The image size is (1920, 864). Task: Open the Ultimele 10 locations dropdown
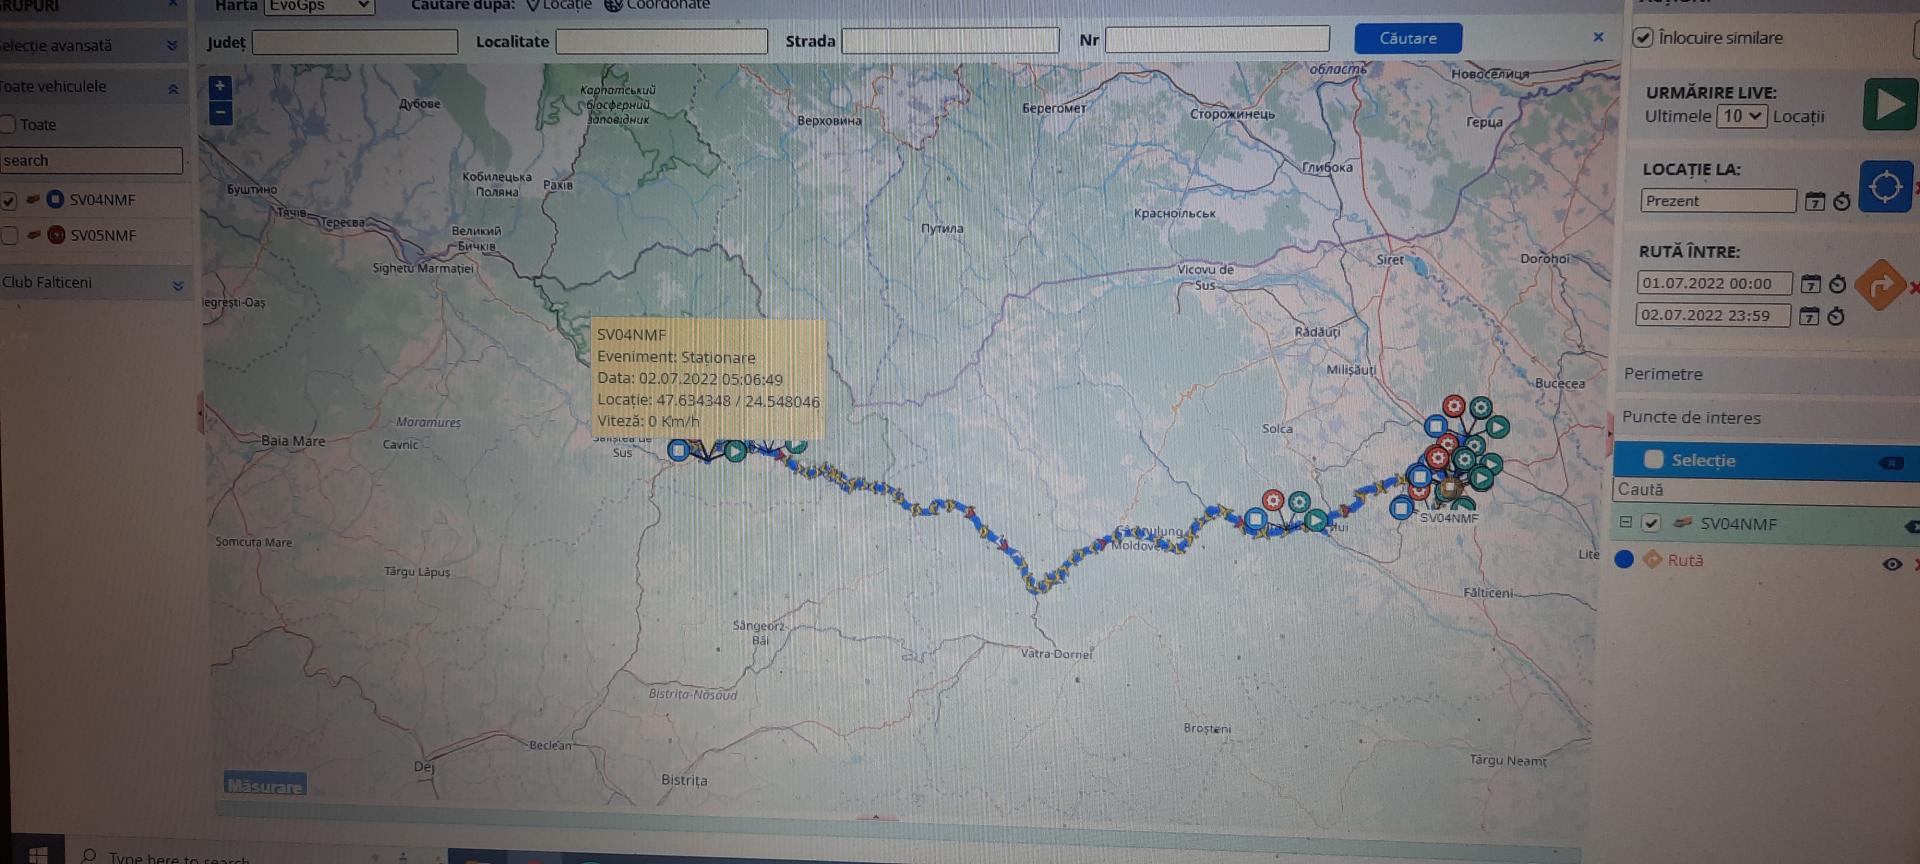(x=1742, y=116)
